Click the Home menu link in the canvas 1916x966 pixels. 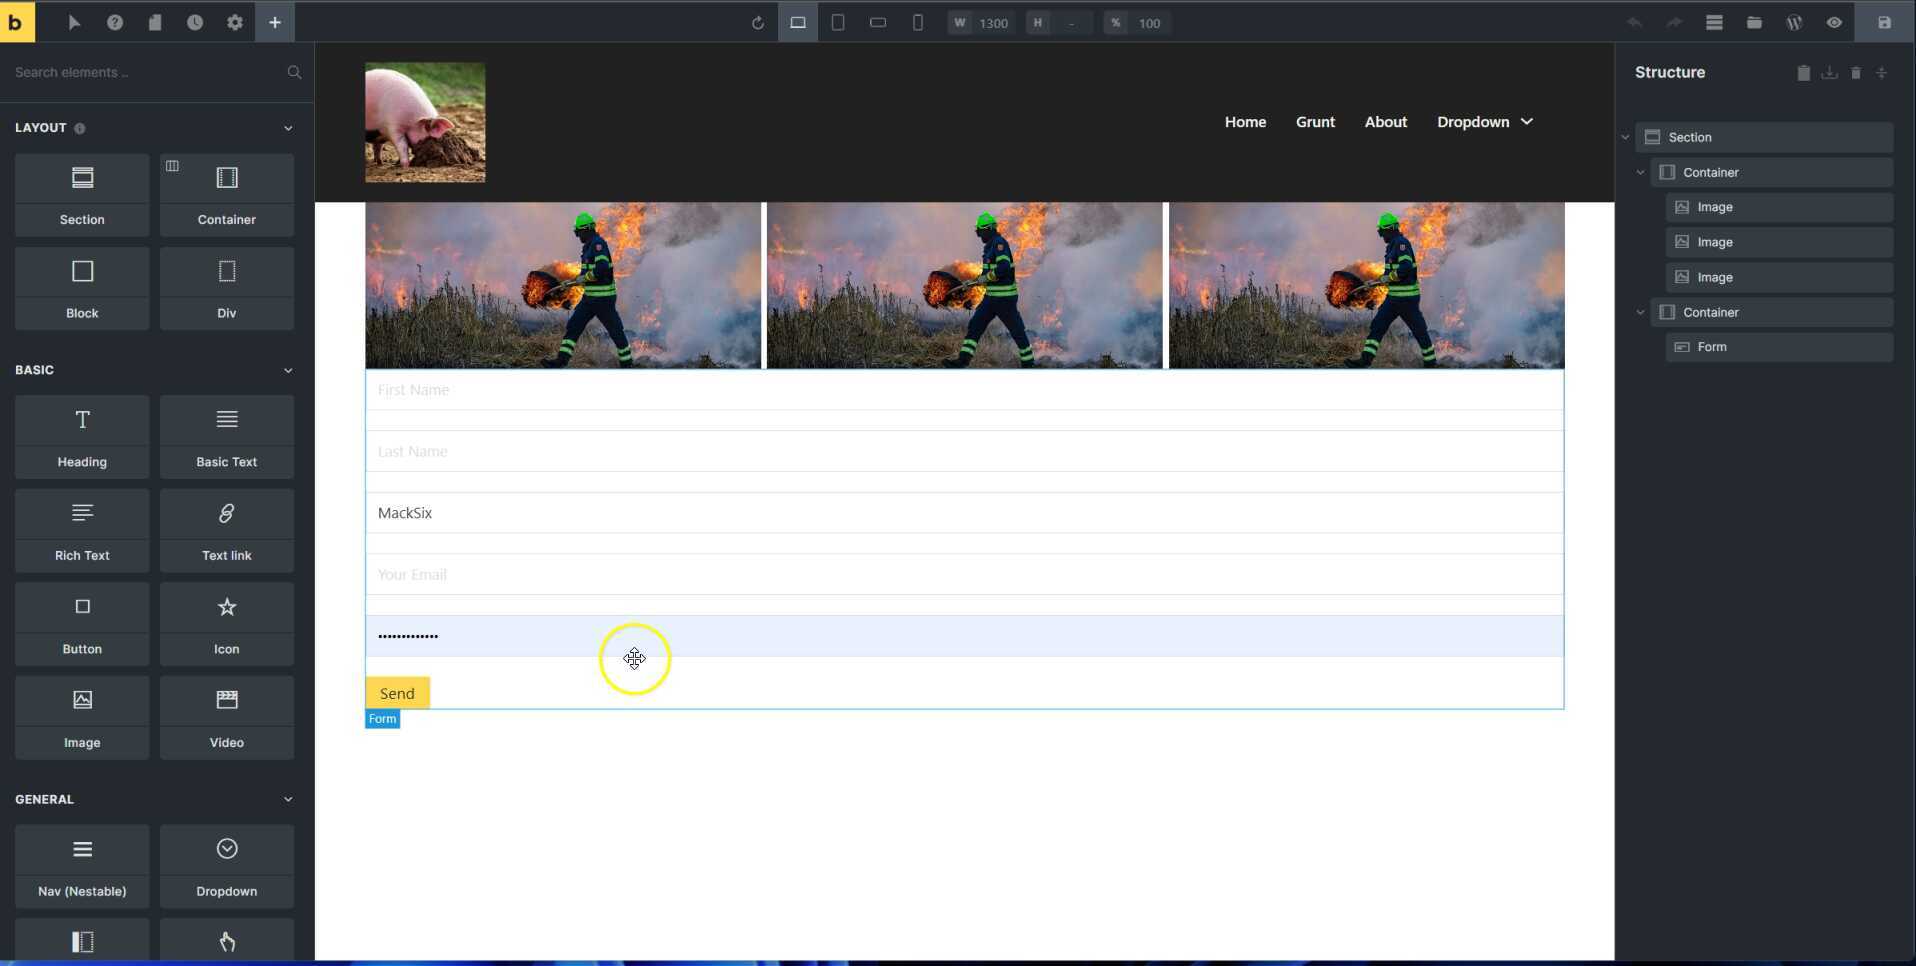(x=1245, y=122)
